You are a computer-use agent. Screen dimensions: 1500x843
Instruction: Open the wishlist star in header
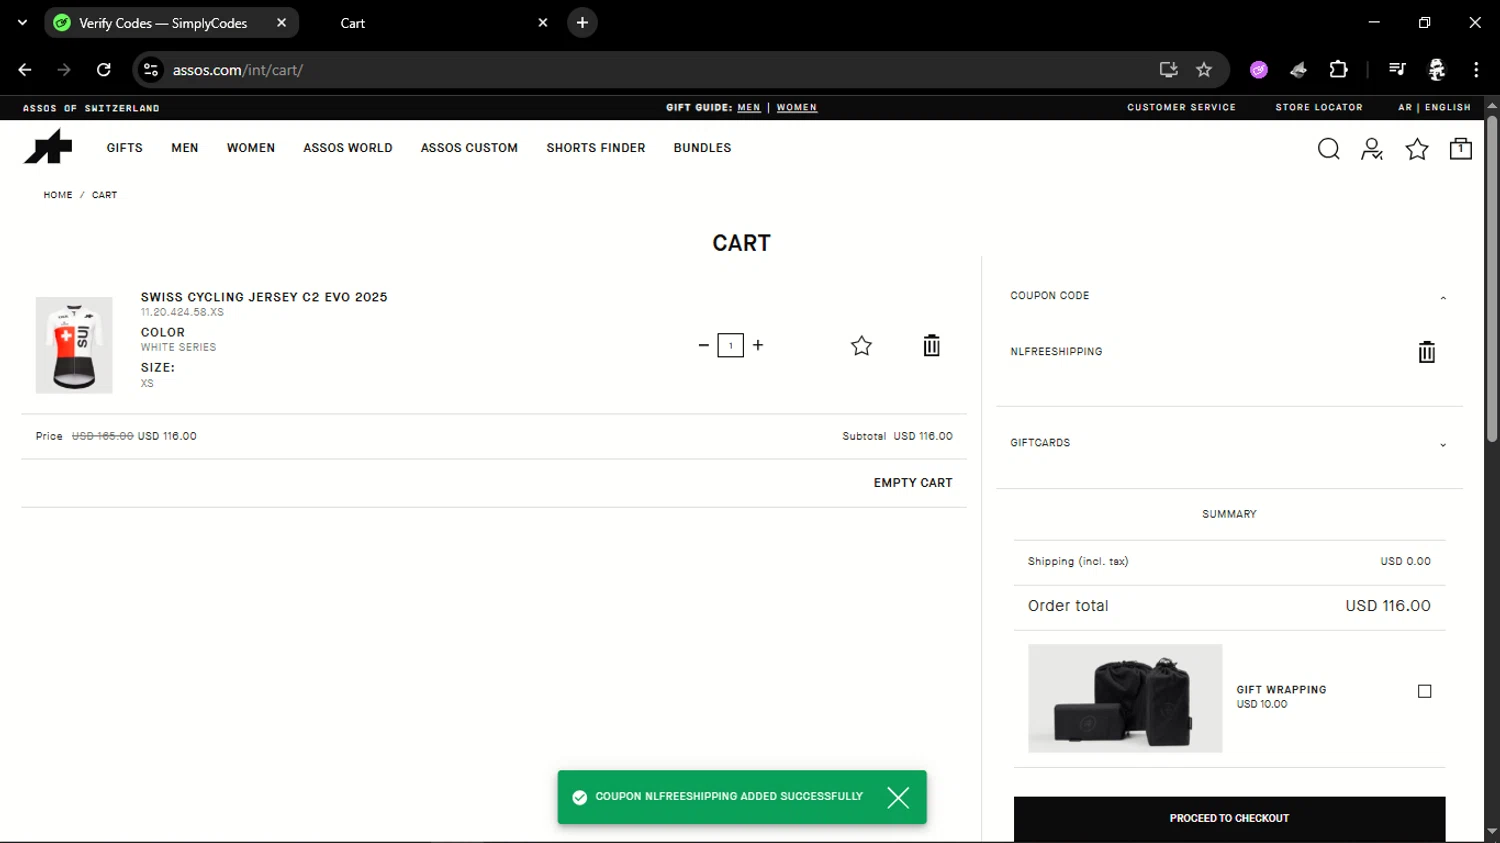tap(1417, 149)
